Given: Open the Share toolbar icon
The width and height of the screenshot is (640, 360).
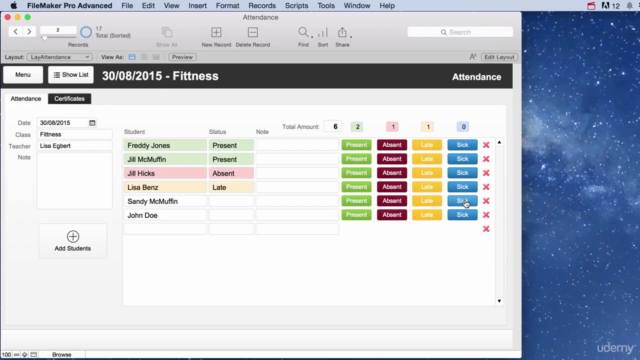Looking at the screenshot, I should pos(342,32).
